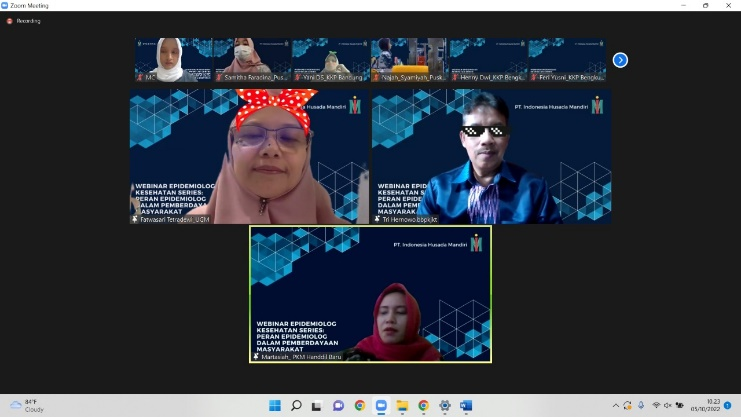
Task: Open Windows taskbar Search
Action: pyautogui.click(x=296, y=406)
